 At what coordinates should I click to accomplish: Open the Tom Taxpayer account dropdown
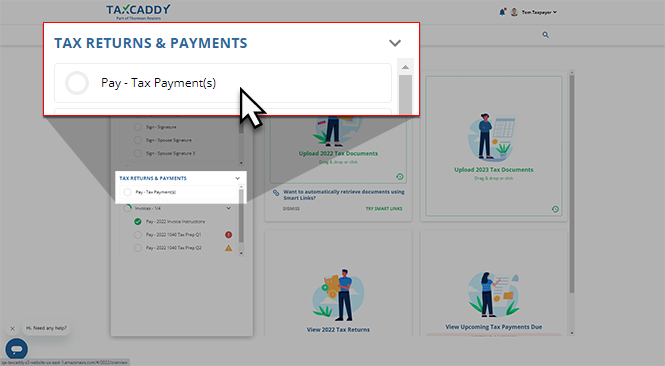[x=539, y=12]
